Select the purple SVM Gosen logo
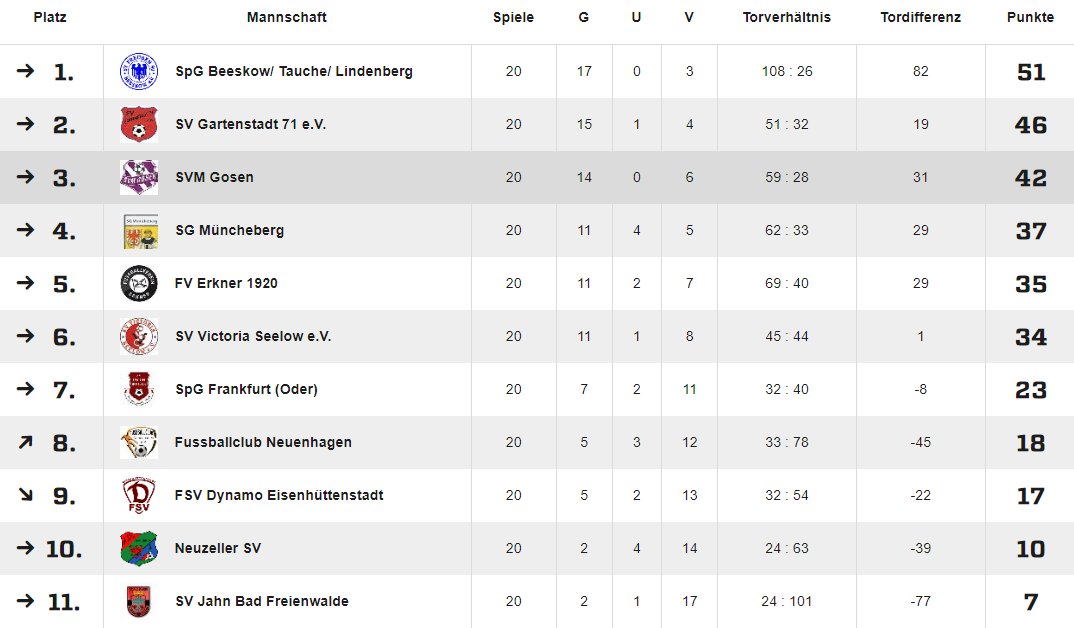 pyautogui.click(x=139, y=177)
